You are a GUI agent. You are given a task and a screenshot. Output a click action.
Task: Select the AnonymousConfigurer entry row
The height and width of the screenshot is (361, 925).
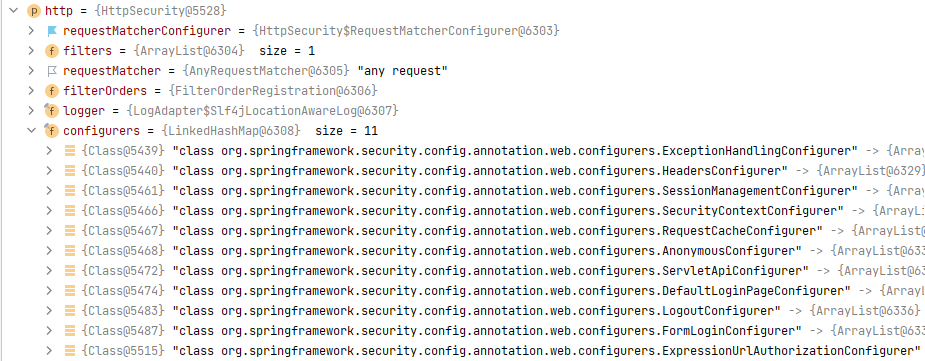[462, 251]
